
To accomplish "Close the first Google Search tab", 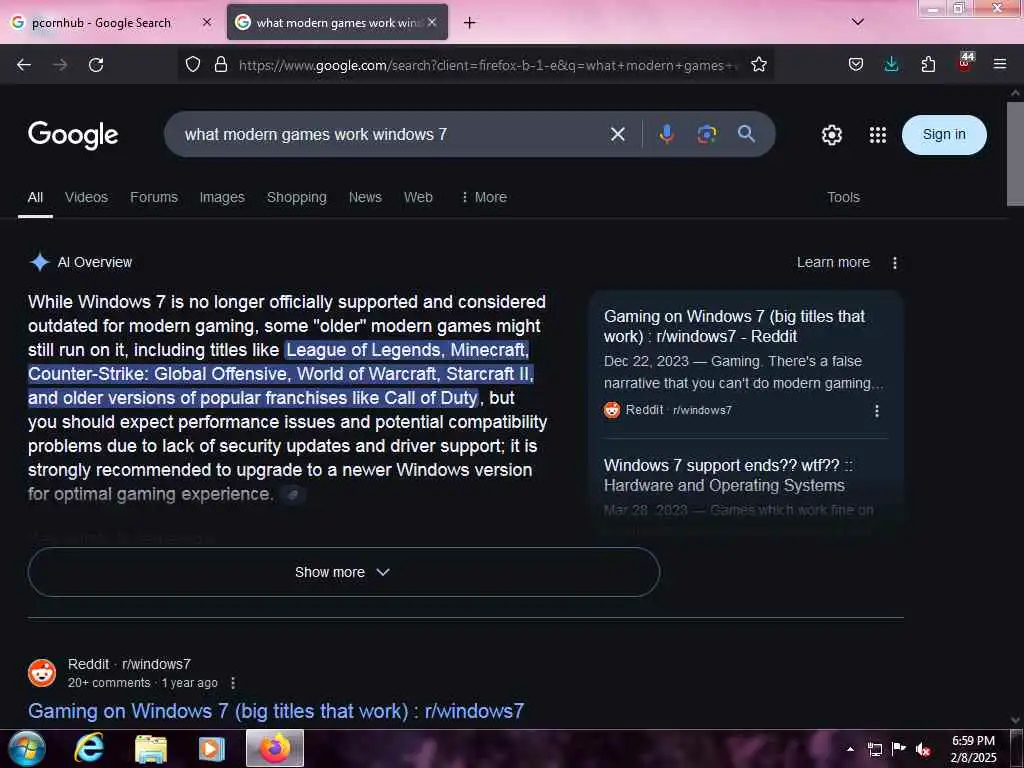I will 206,22.
